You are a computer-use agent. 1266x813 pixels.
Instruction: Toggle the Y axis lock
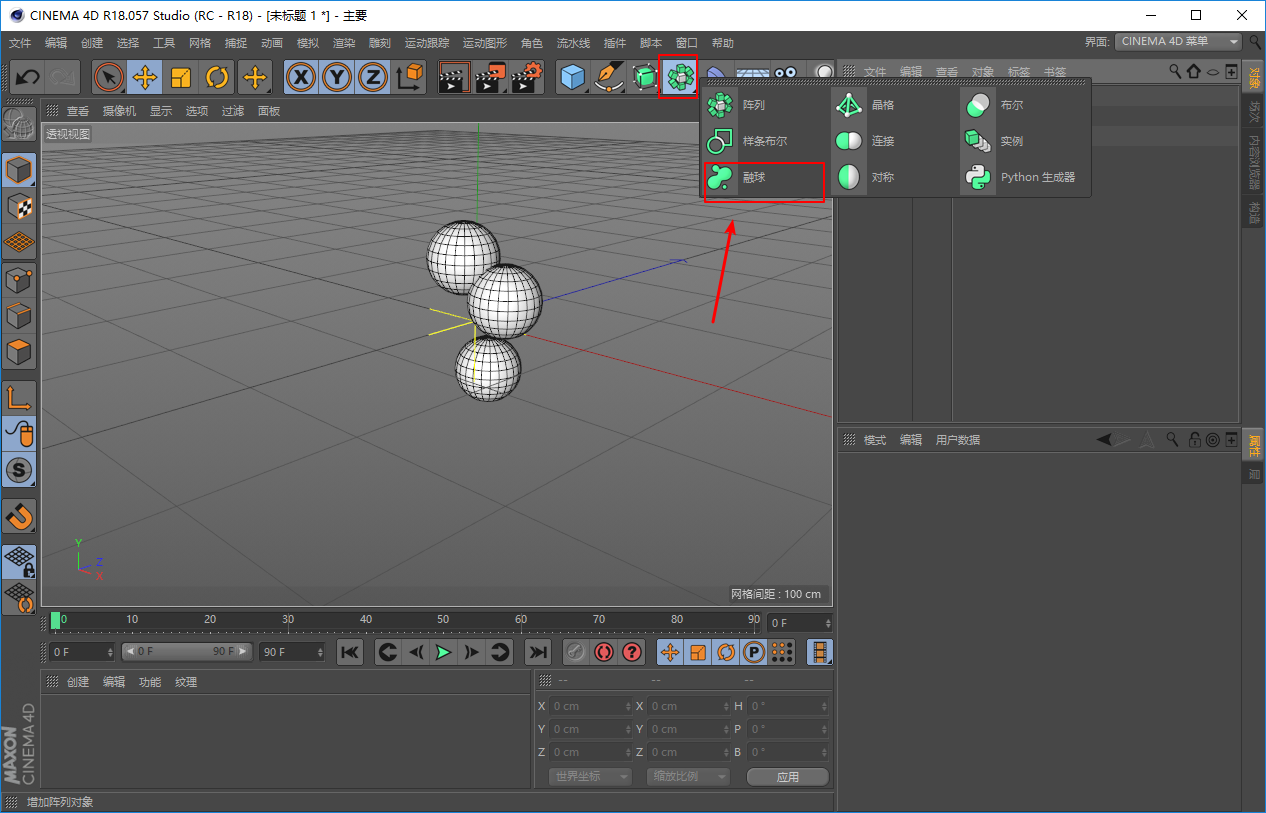point(337,77)
